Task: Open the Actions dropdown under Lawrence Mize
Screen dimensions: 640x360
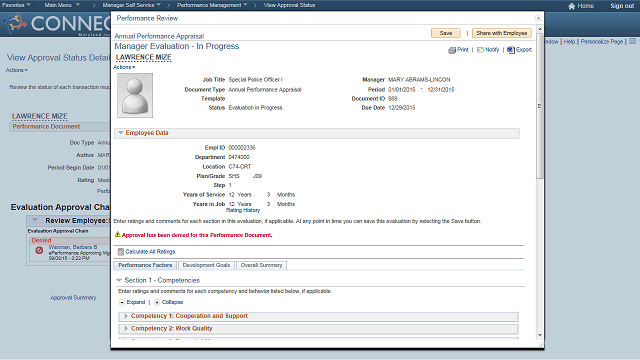Action: point(124,67)
